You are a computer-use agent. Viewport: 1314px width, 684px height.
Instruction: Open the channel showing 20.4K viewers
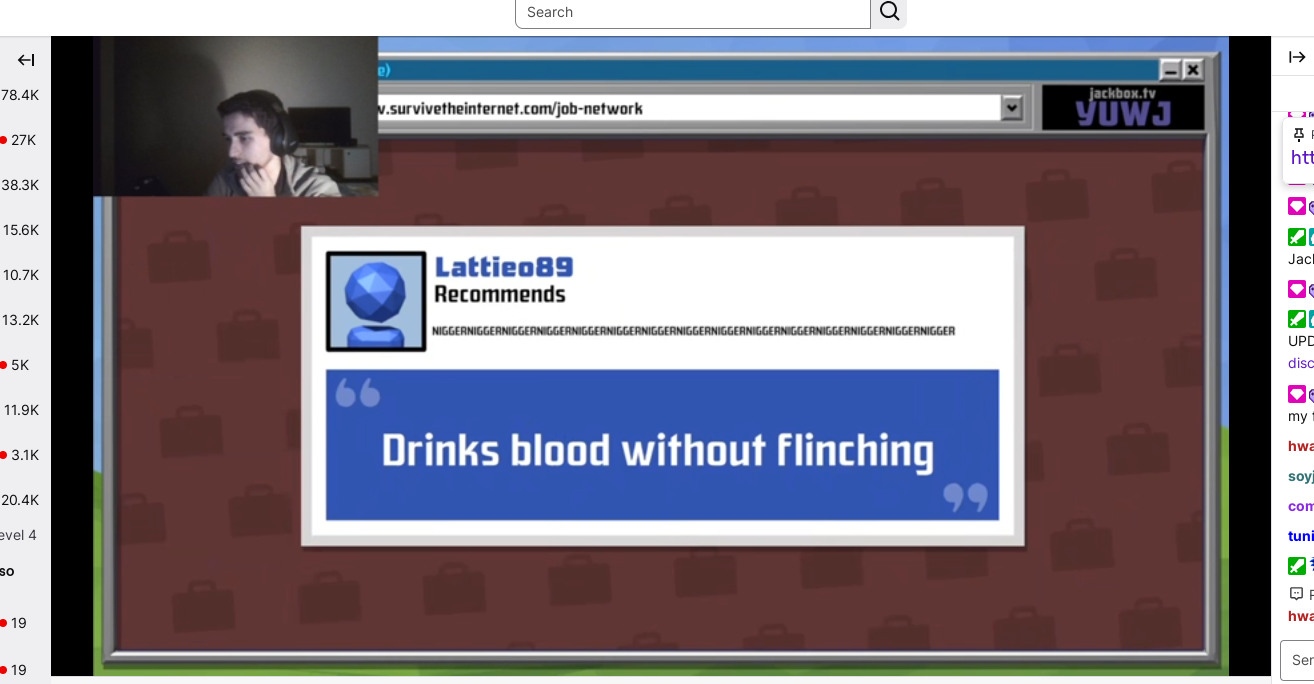point(20,500)
